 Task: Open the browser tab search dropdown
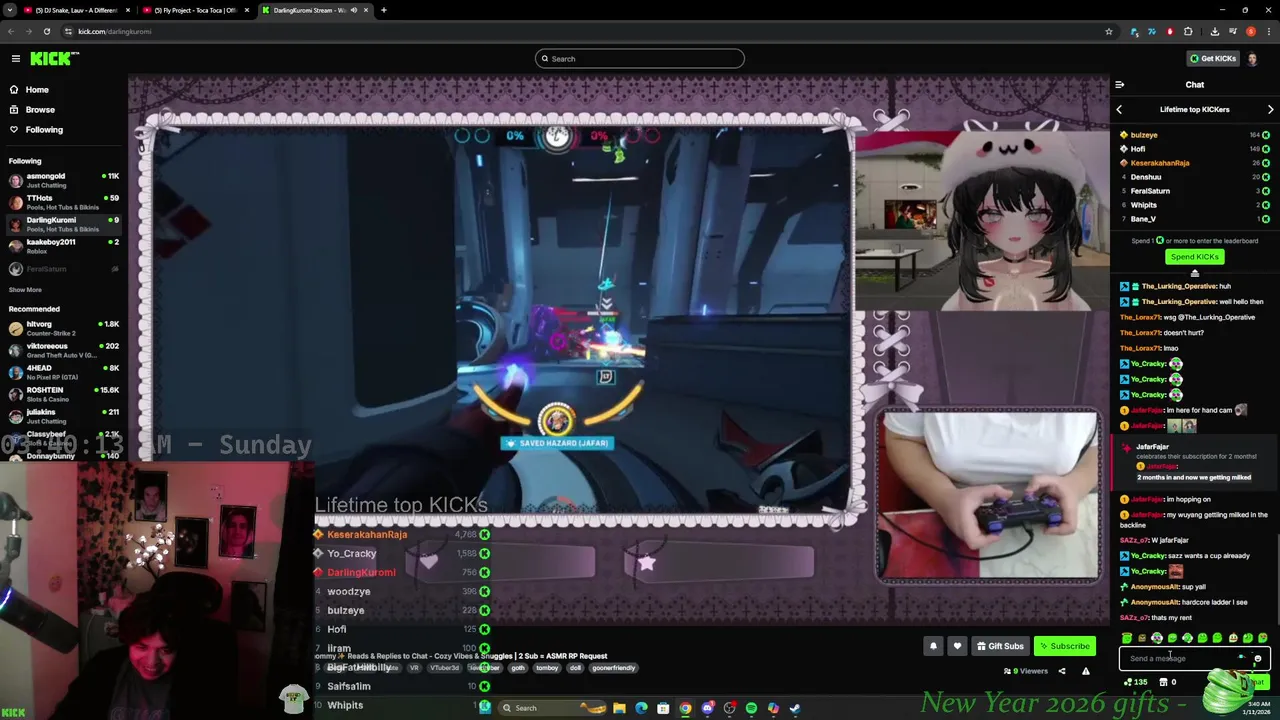point(10,10)
